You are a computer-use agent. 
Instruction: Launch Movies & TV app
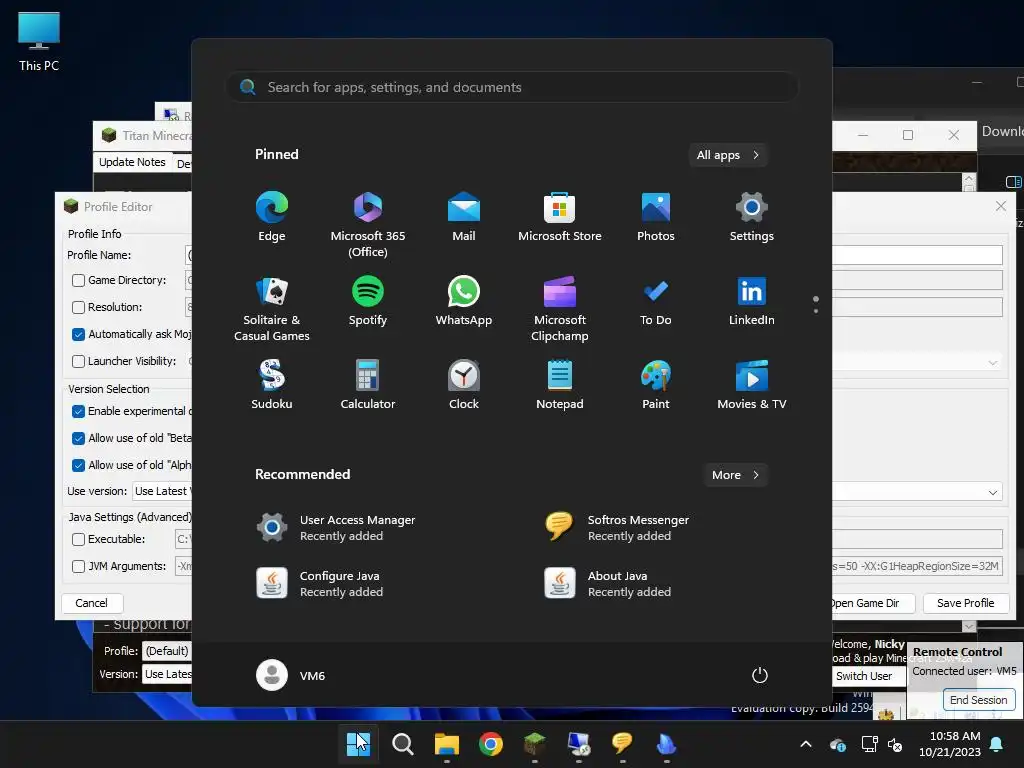(x=752, y=385)
